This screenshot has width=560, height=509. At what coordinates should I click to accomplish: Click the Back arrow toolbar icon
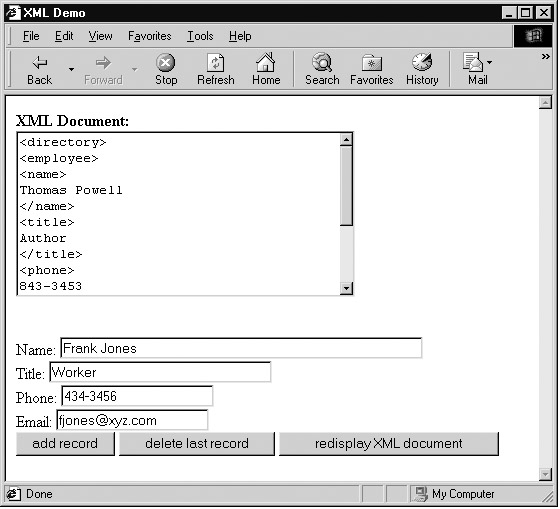pyautogui.click(x=40, y=63)
